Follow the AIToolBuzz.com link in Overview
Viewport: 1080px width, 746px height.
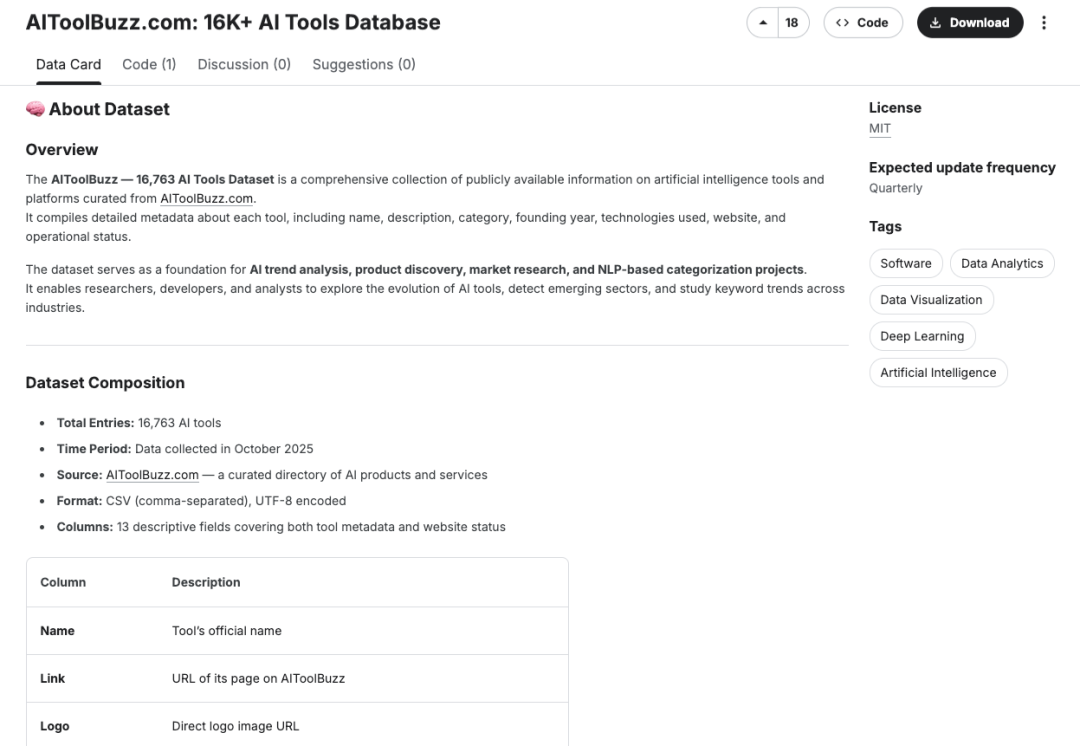point(207,199)
